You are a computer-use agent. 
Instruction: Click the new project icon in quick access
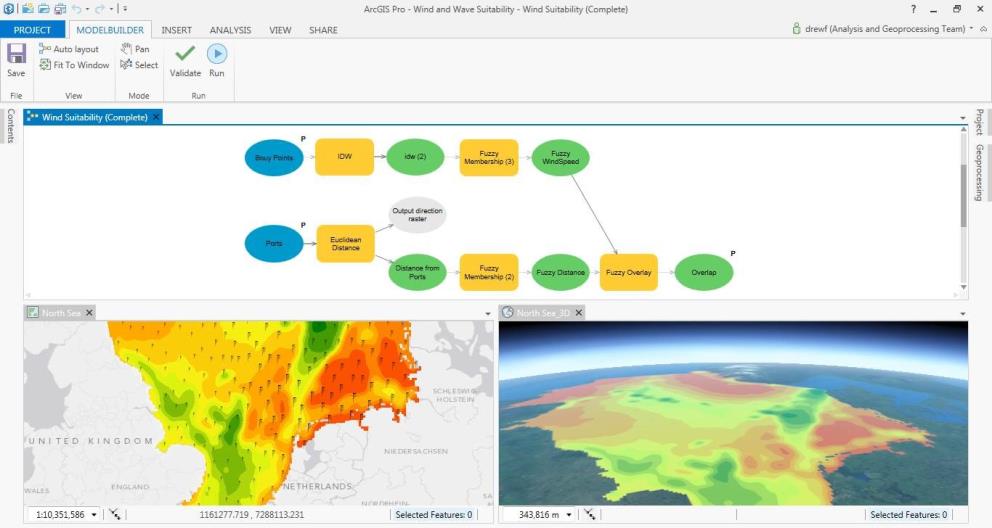click(x=28, y=9)
